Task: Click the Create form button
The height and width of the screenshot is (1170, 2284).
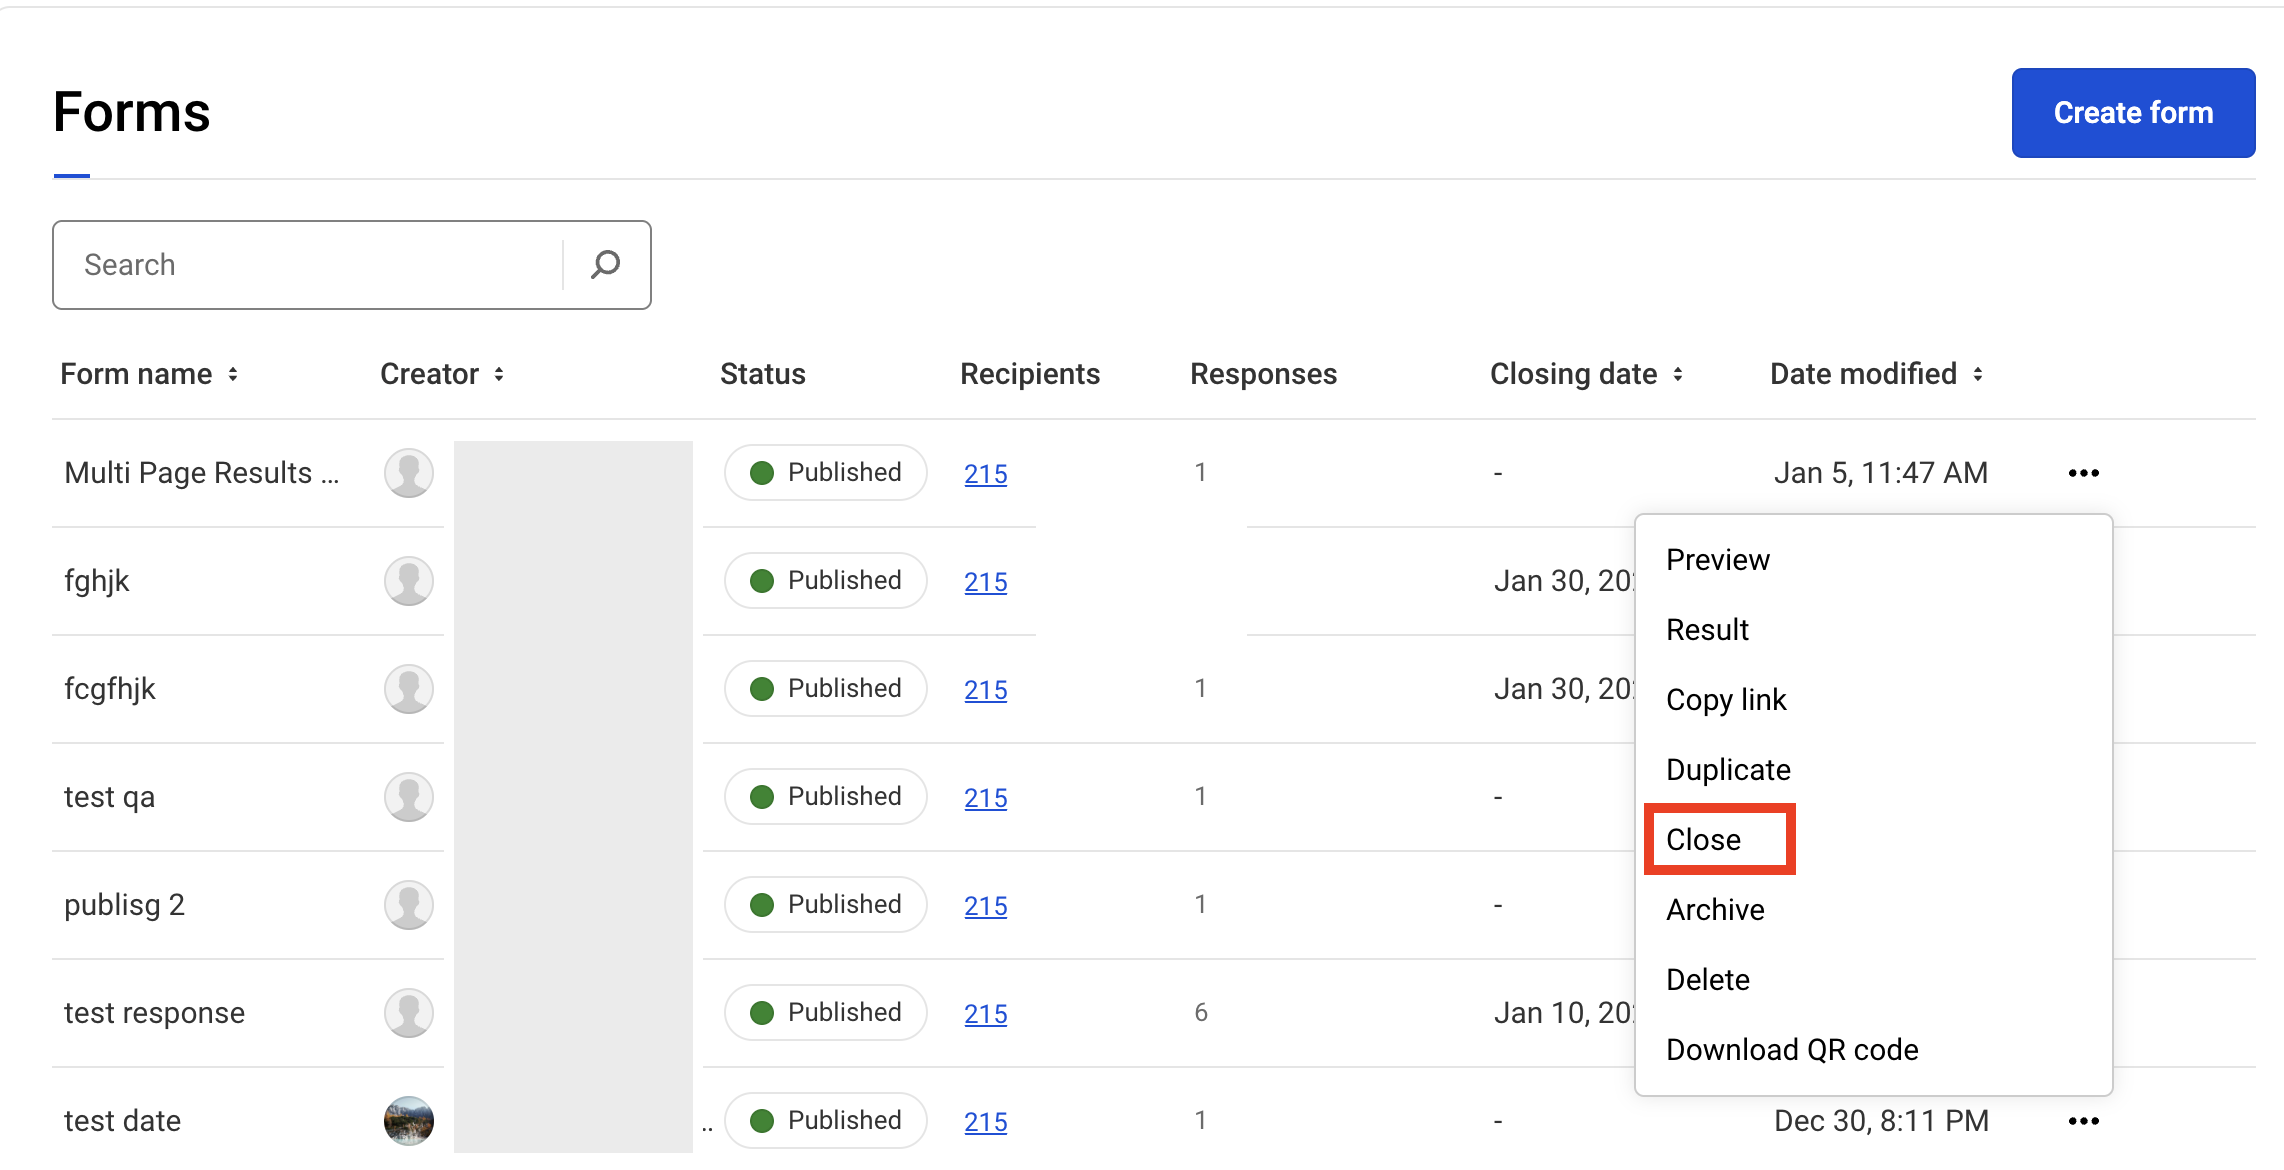Action: click(x=2132, y=112)
